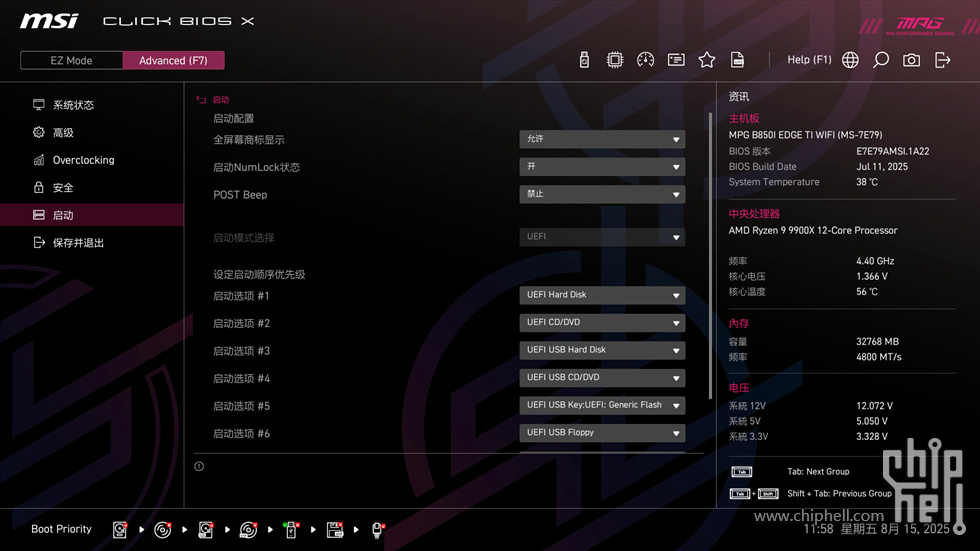Select USB hard disk icon in Boot Priority
This screenshot has height=551, width=980.
pyautogui.click(x=206, y=530)
